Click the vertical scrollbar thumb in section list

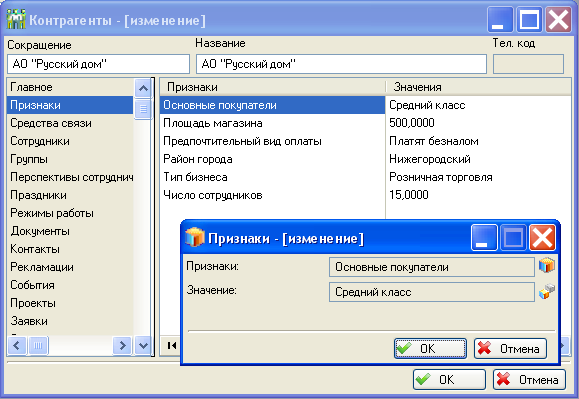point(143,109)
